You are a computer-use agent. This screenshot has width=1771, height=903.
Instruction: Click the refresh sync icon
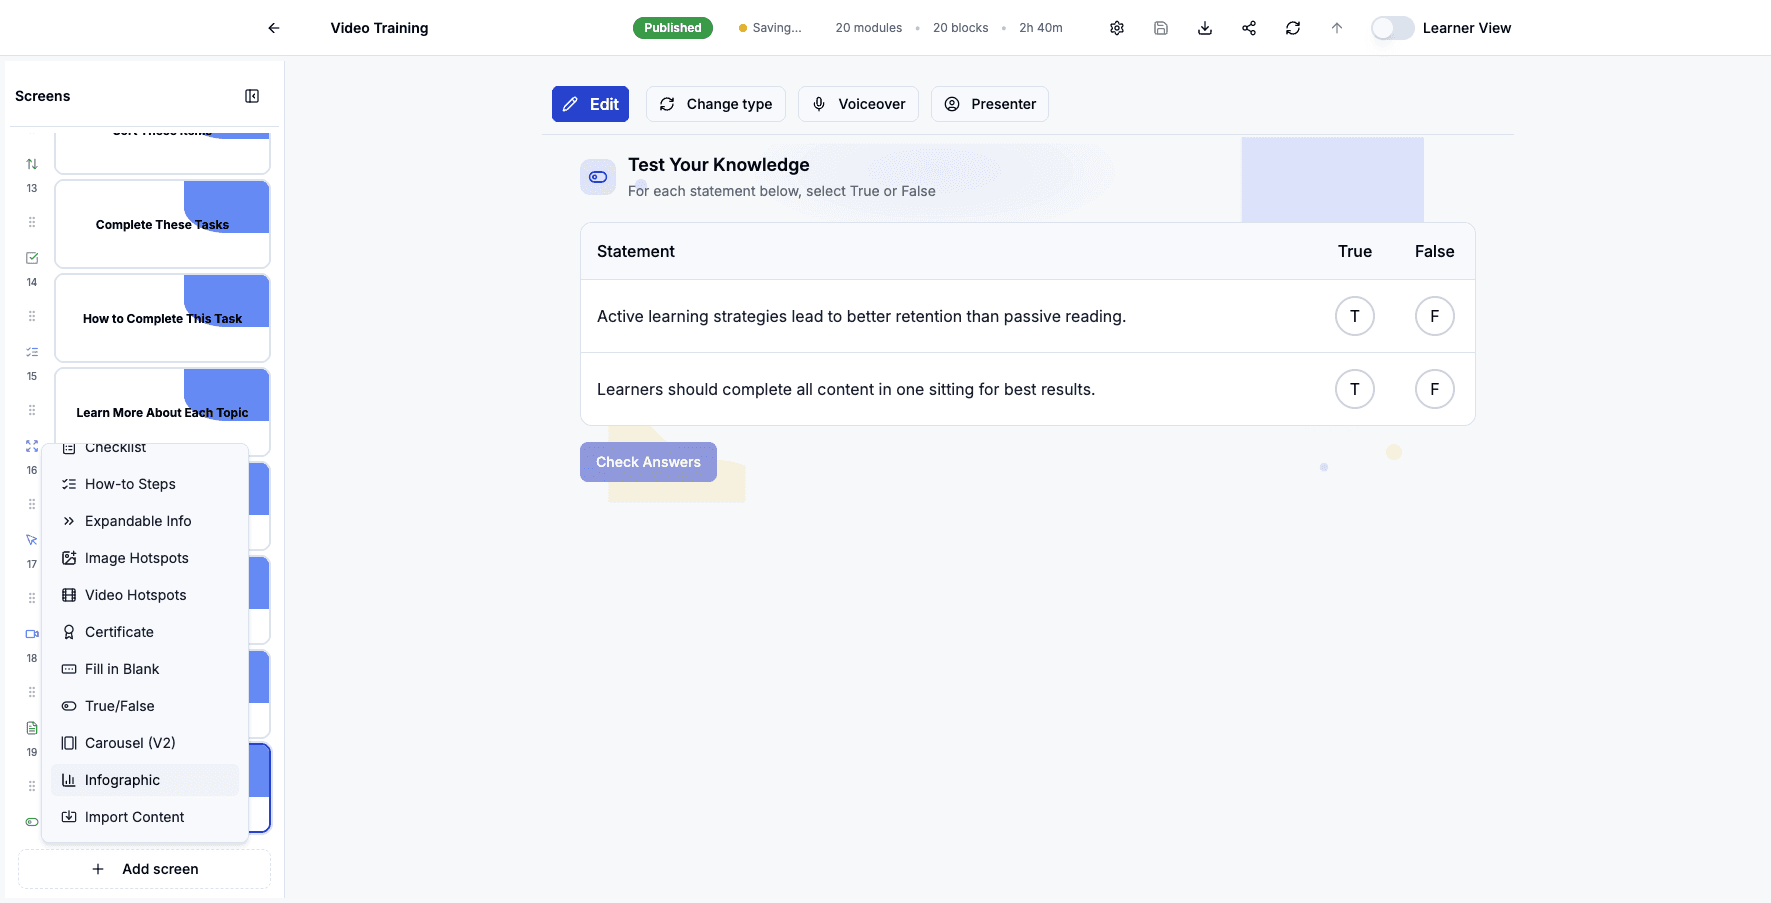pyautogui.click(x=1293, y=28)
